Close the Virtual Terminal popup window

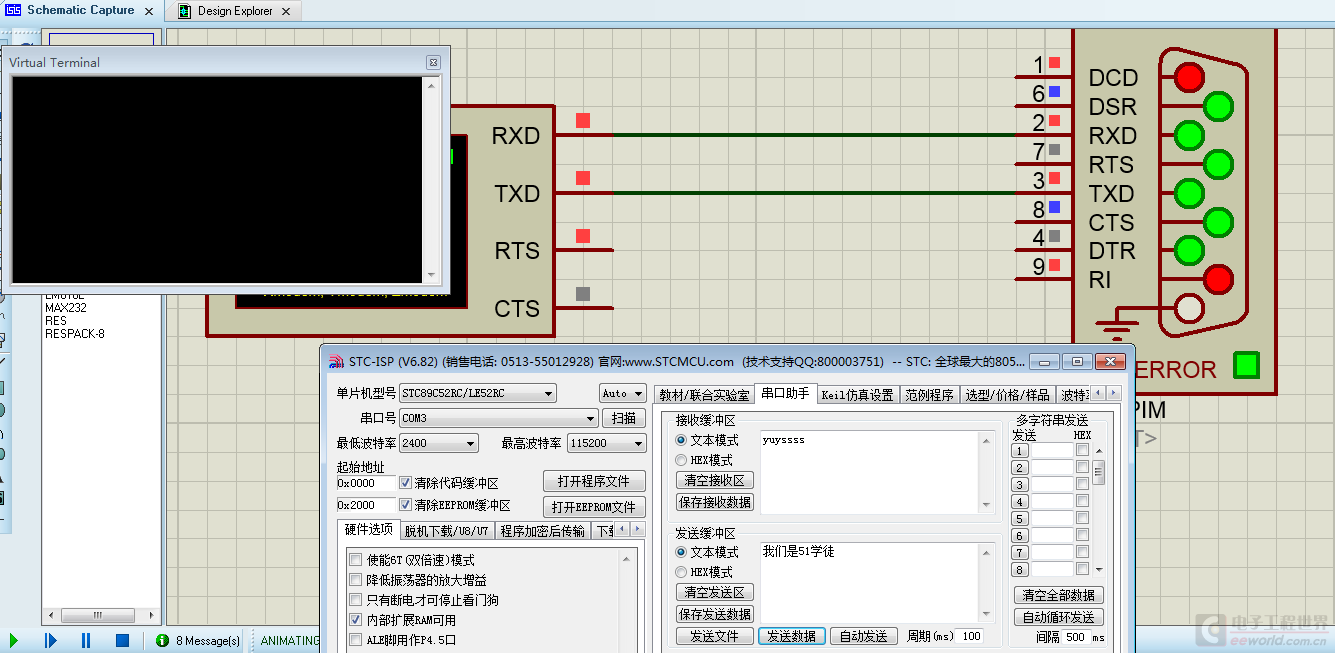pos(433,62)
